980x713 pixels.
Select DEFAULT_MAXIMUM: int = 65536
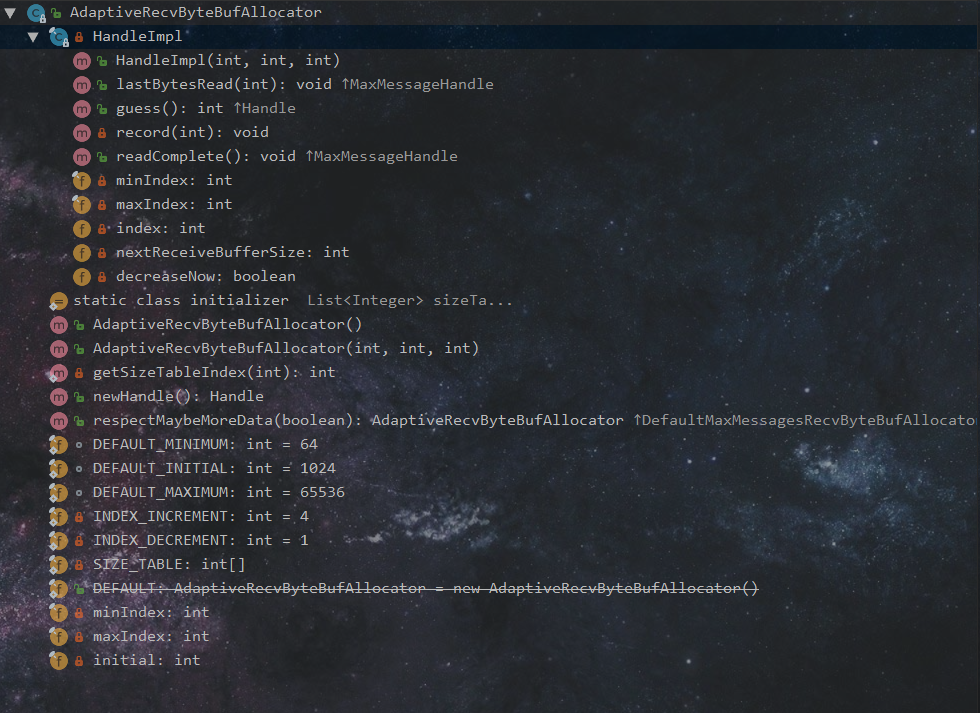219,492
